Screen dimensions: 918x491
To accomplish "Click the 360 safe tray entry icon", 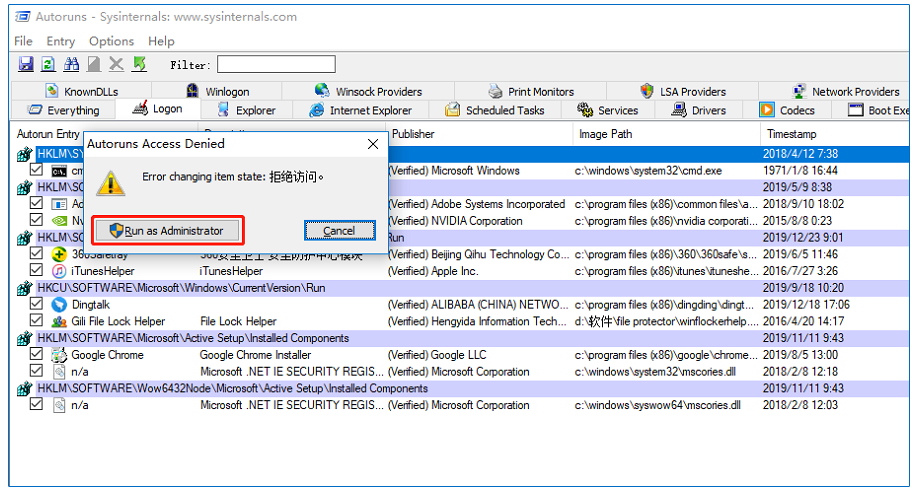I will click(59, 255).
